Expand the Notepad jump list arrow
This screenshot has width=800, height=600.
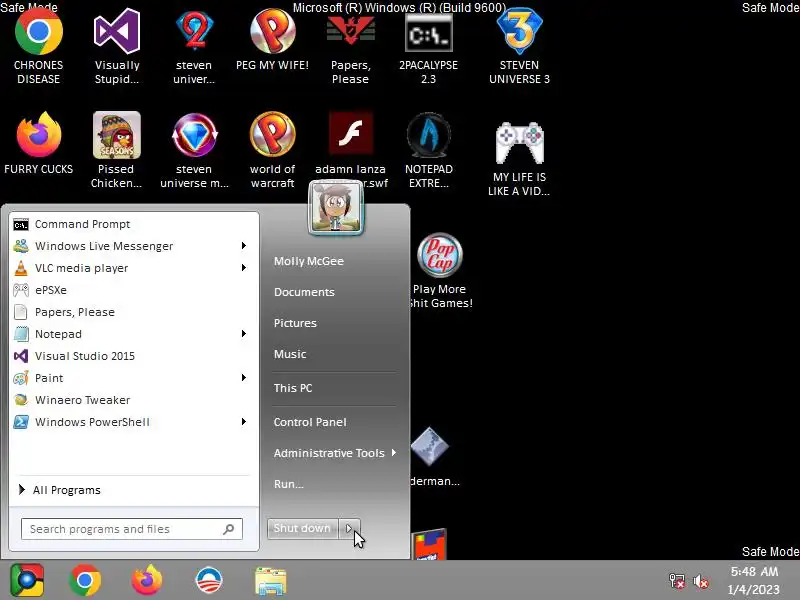(x=244, y=334)
